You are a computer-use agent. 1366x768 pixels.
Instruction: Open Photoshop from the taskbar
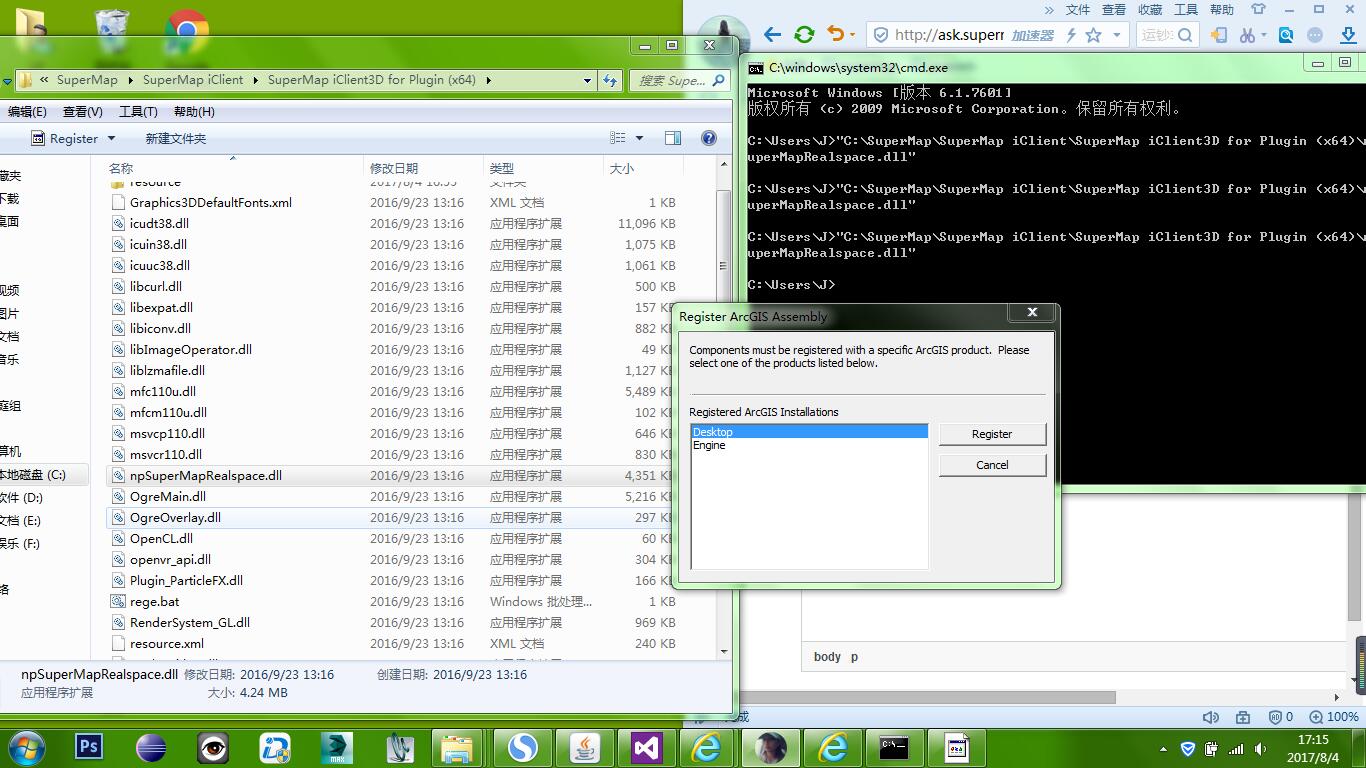click(89, 747)
